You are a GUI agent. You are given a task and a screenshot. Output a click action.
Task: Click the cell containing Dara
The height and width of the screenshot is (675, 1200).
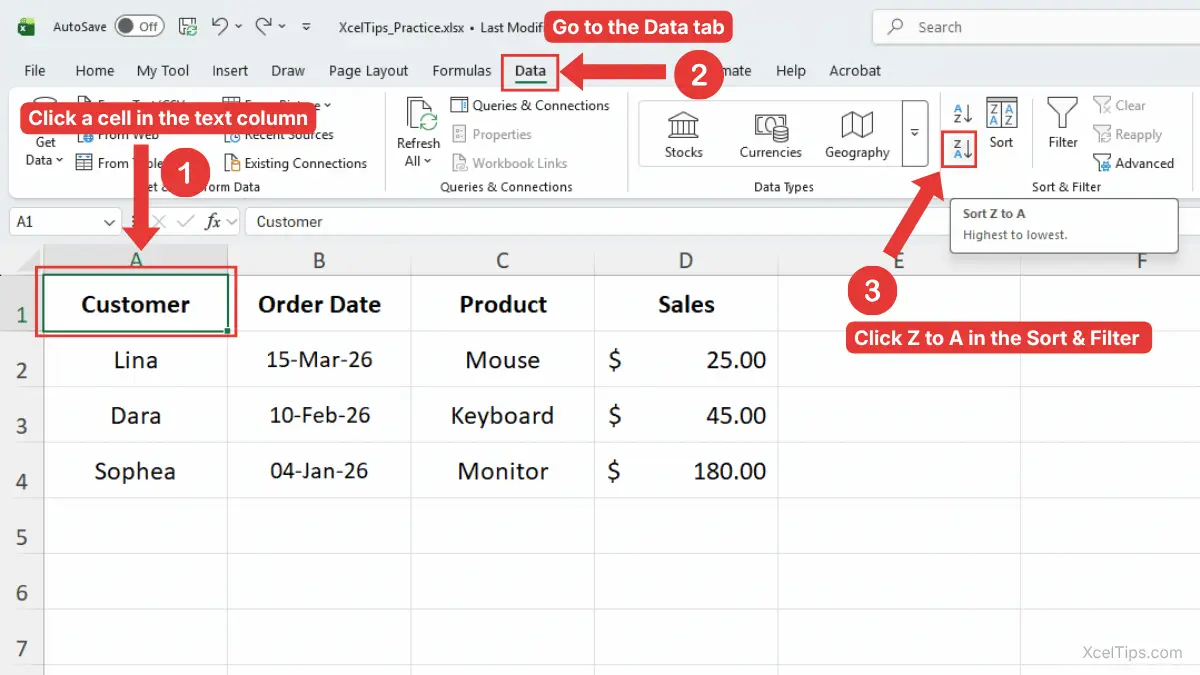click(136, 415)
